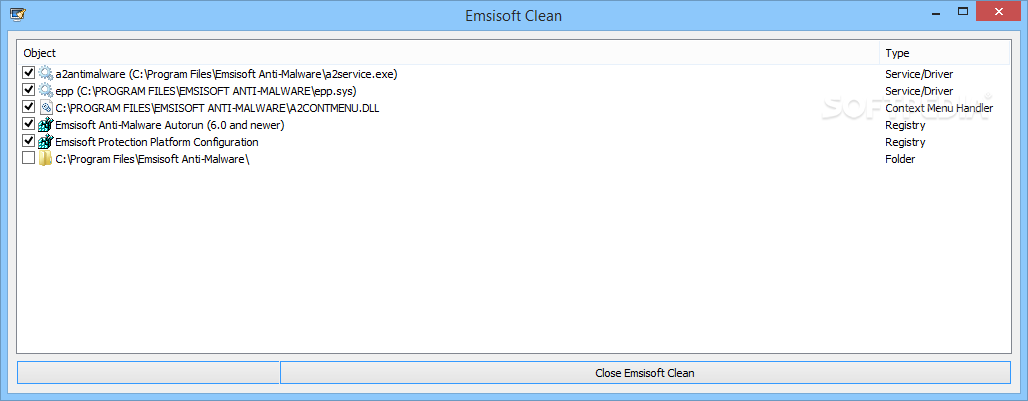Click the blank button left of Close Emsisoft Clean
Screen dimensions: 1028x401
pos(148,373)
